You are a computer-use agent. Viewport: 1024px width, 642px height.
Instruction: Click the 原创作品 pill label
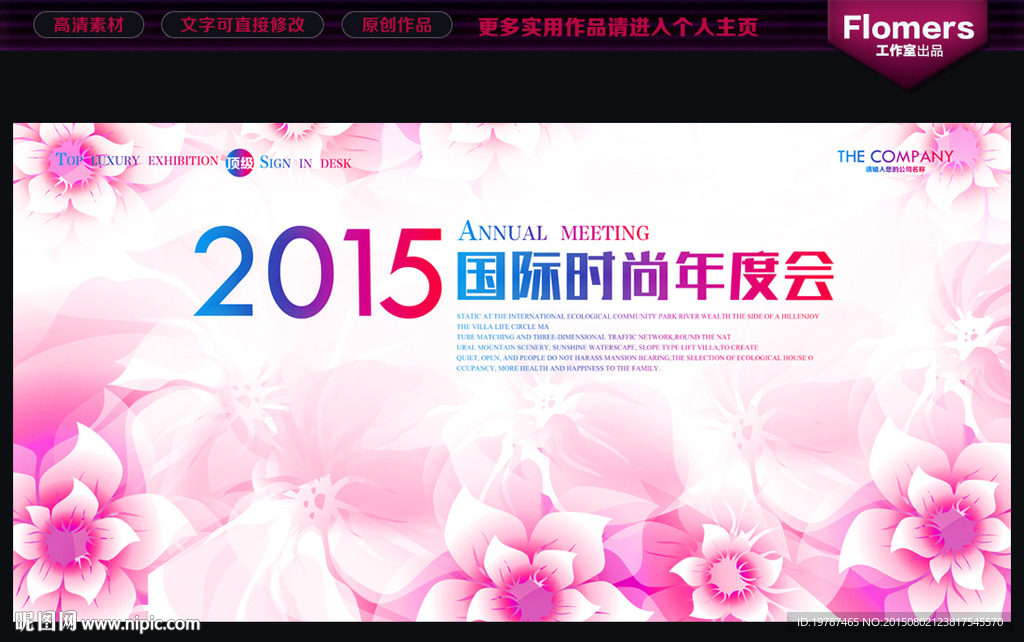[396, 25]
